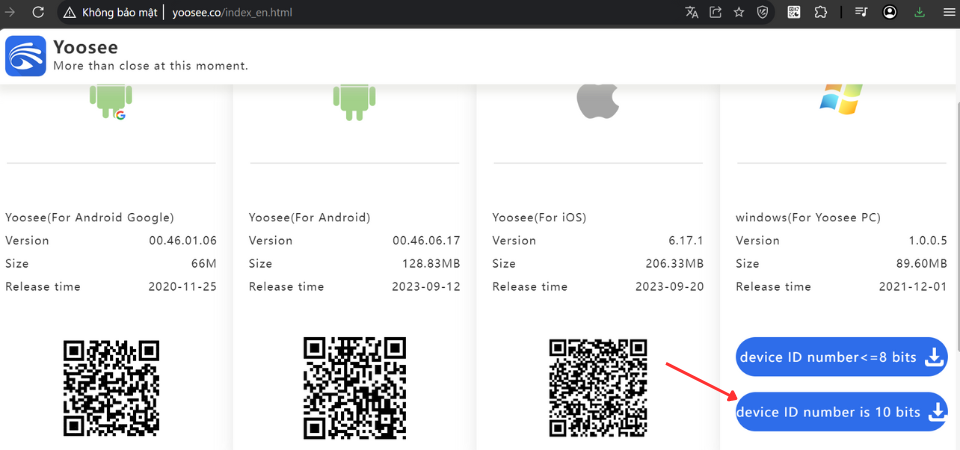Image resolution: width=960 pixels, height=450 pixels.
Task: Click the Windows logo icon
Action: coord(841,99)
